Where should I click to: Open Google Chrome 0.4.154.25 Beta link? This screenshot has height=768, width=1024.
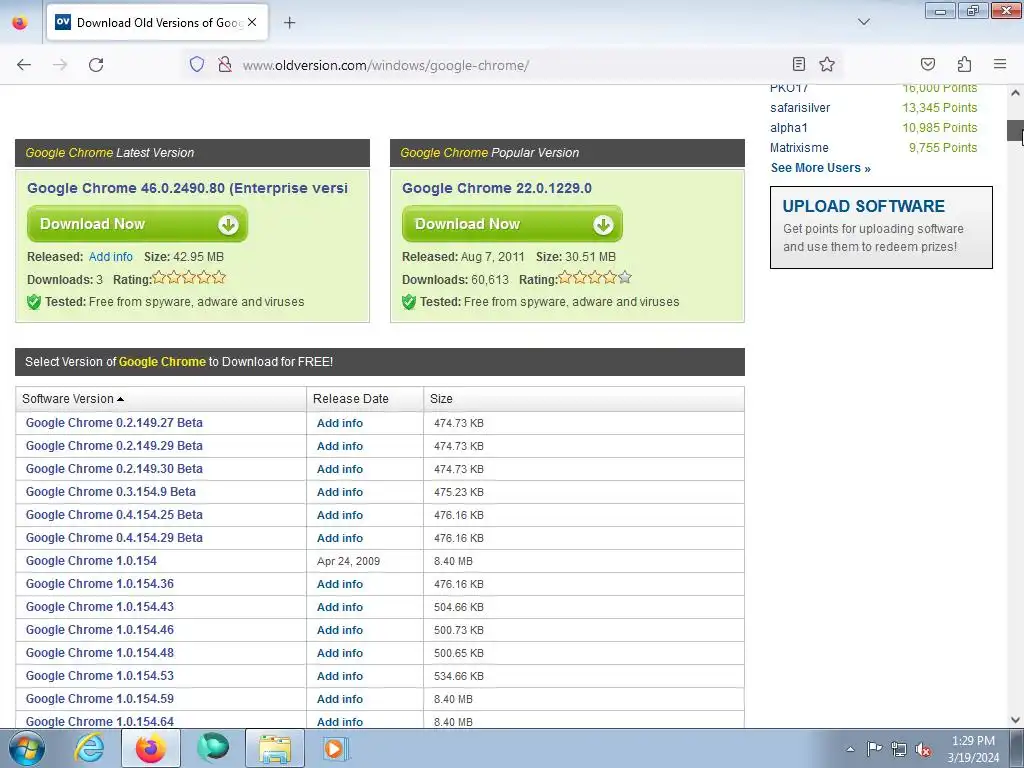point(114,515)
